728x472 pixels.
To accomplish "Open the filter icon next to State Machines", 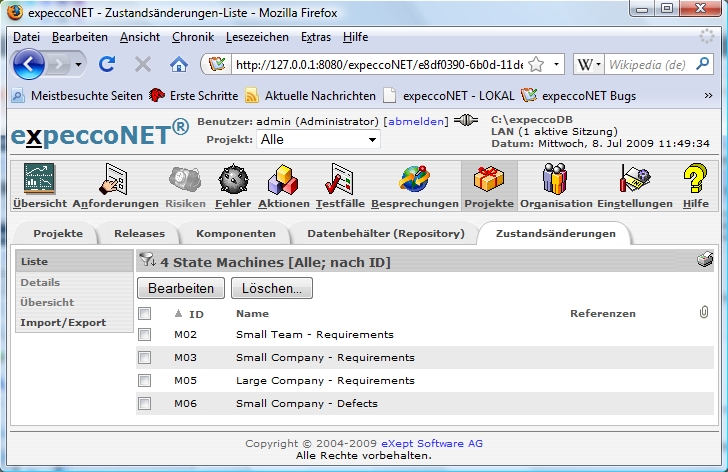I will (x=147, y=262).
